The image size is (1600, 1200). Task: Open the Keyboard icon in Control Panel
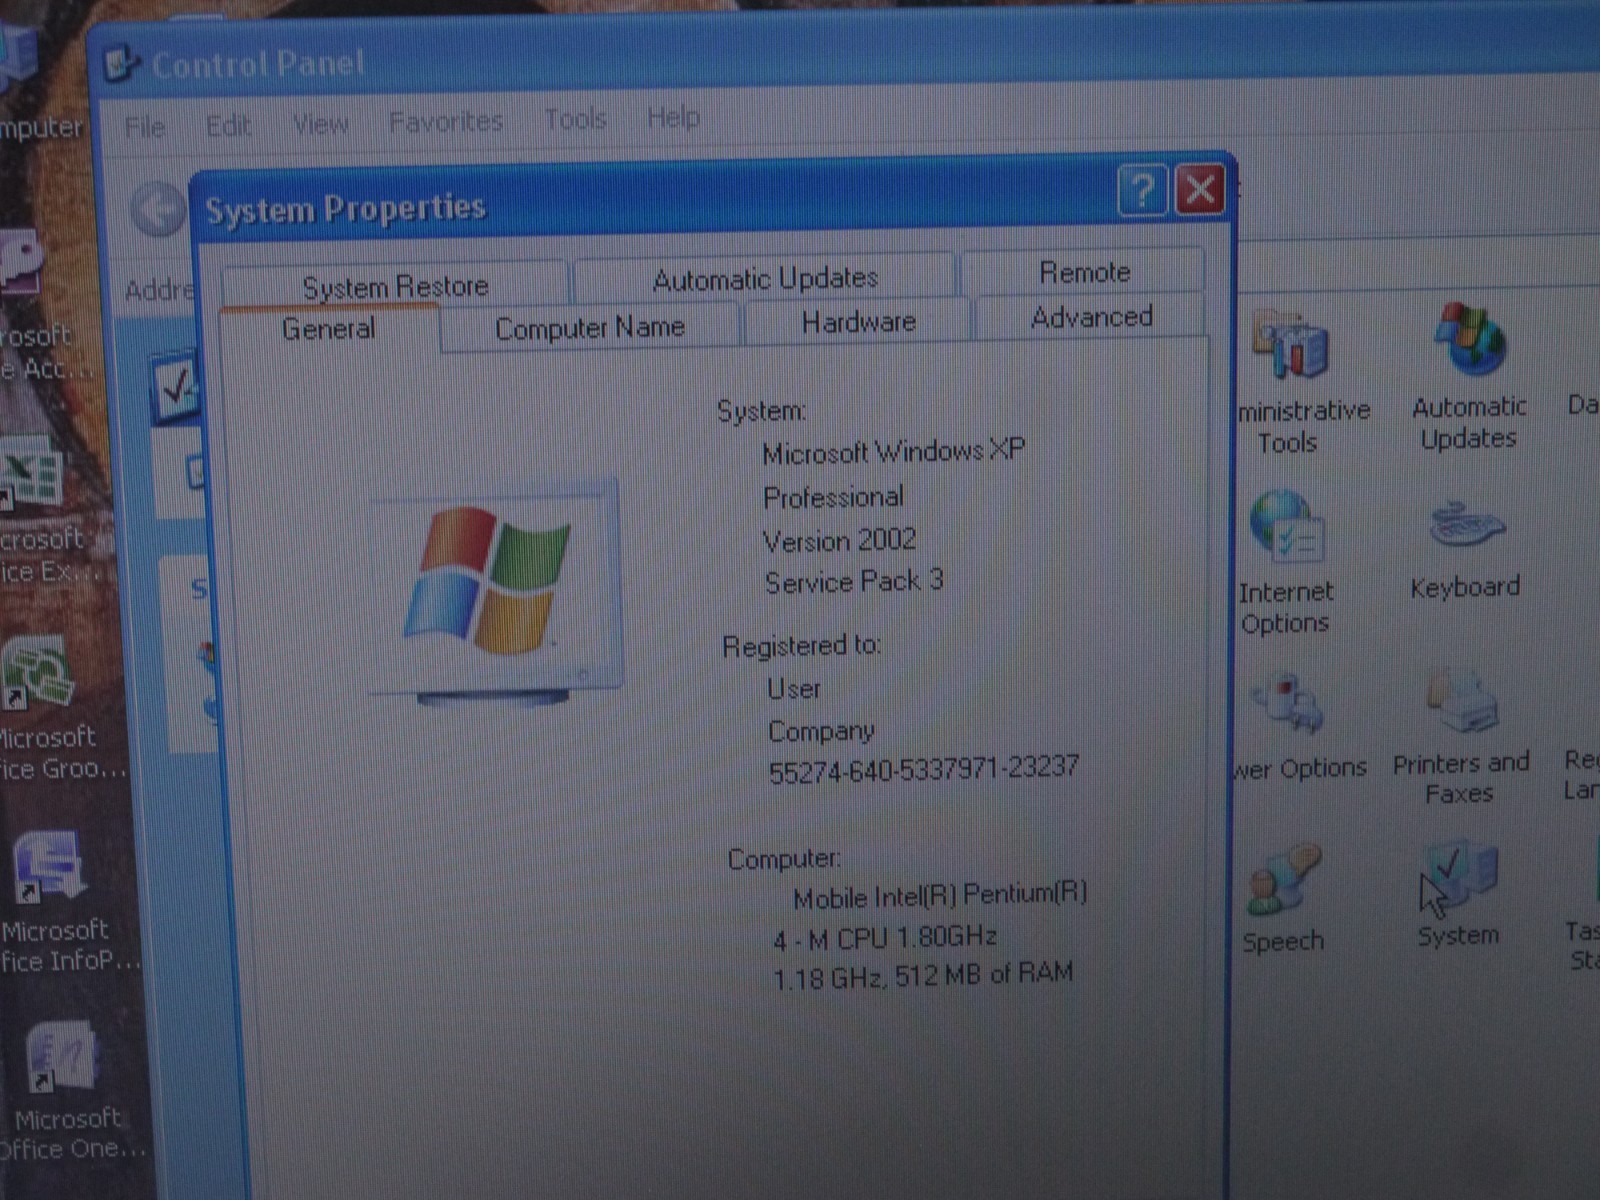coord(1466,526)
